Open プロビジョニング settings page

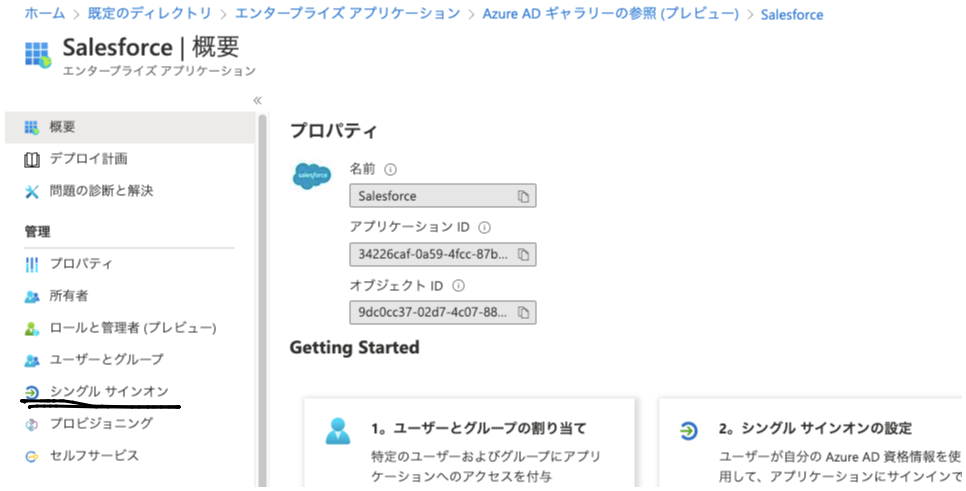click(101, 423)
